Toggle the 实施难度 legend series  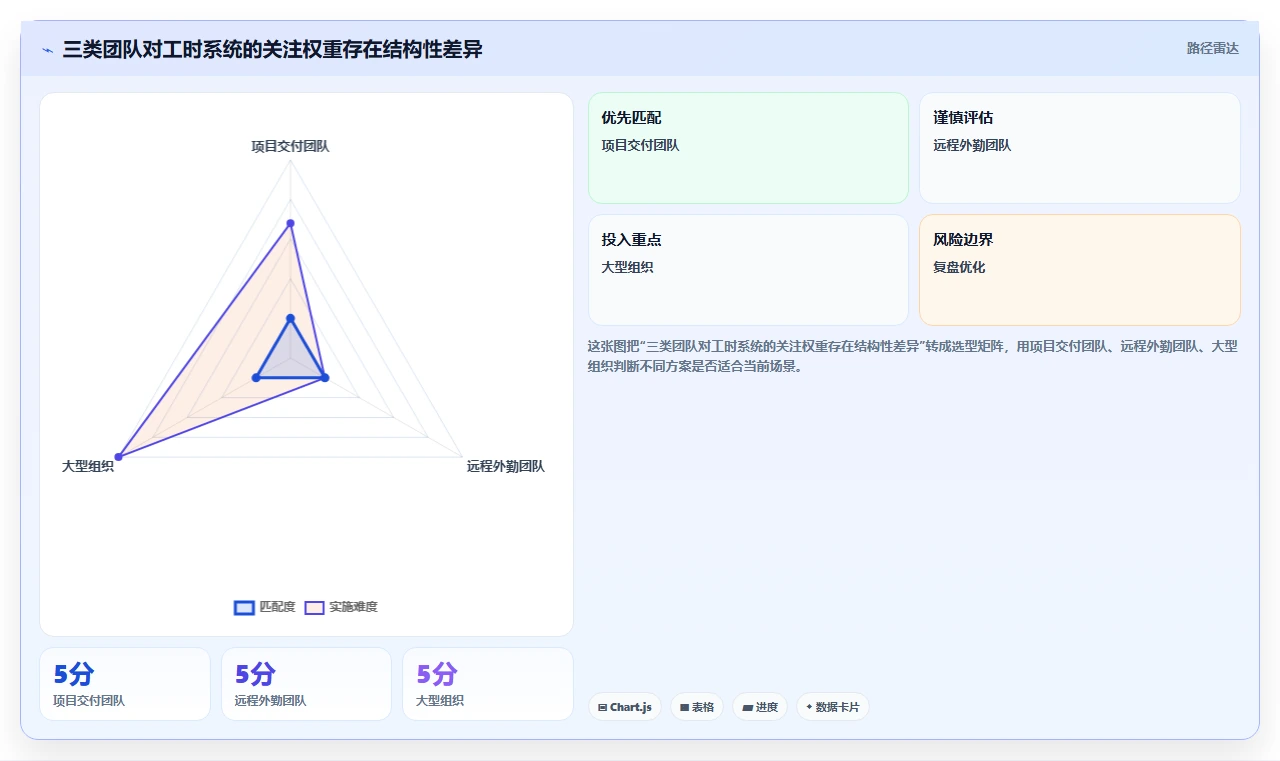[x=341, y=607]
